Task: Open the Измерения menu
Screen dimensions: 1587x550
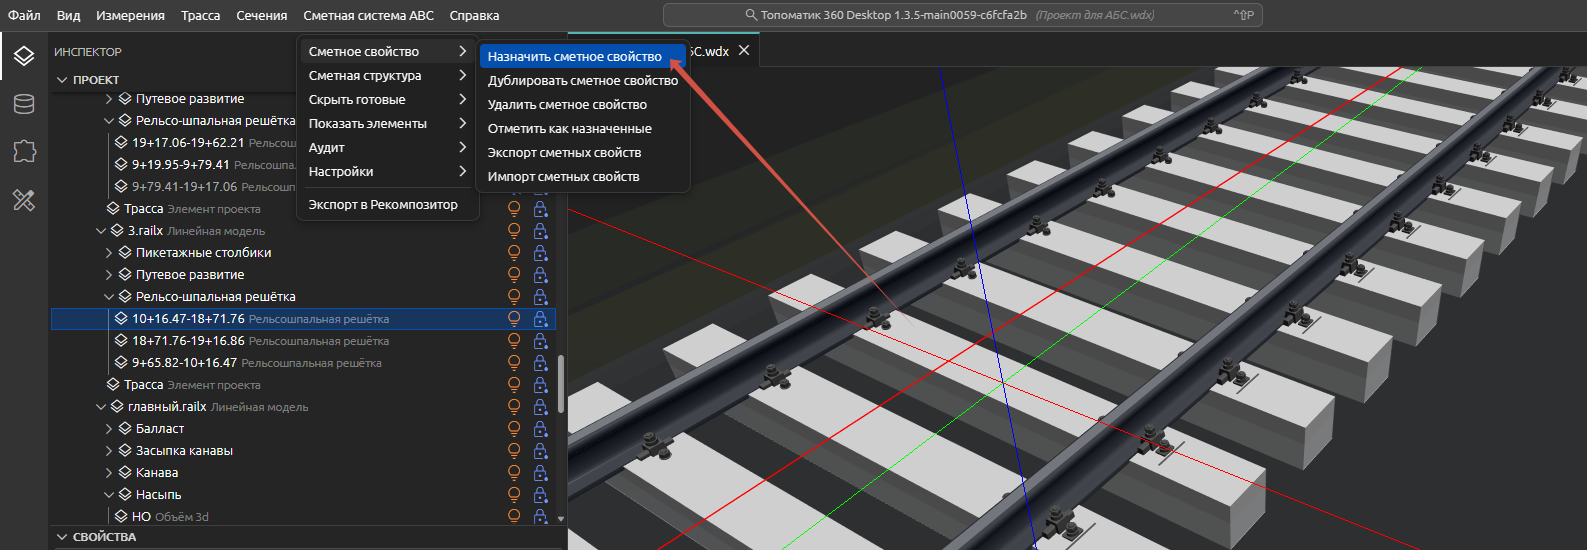Action: click(130, 15)
